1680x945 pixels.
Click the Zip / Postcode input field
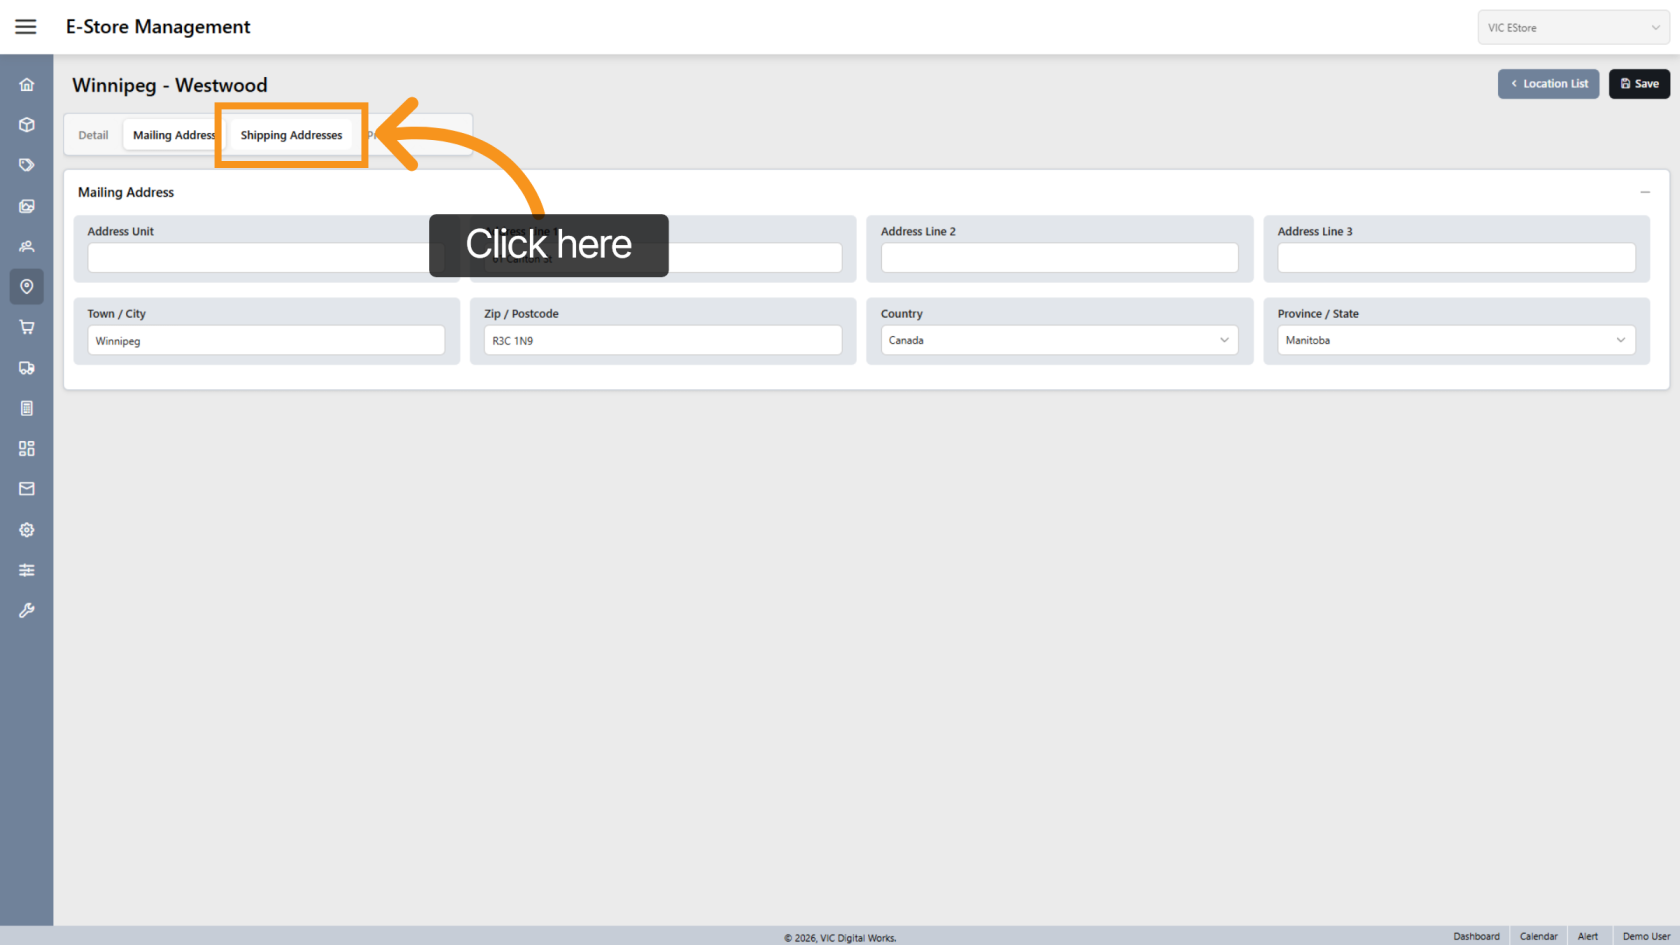click(x=662, y=341)
